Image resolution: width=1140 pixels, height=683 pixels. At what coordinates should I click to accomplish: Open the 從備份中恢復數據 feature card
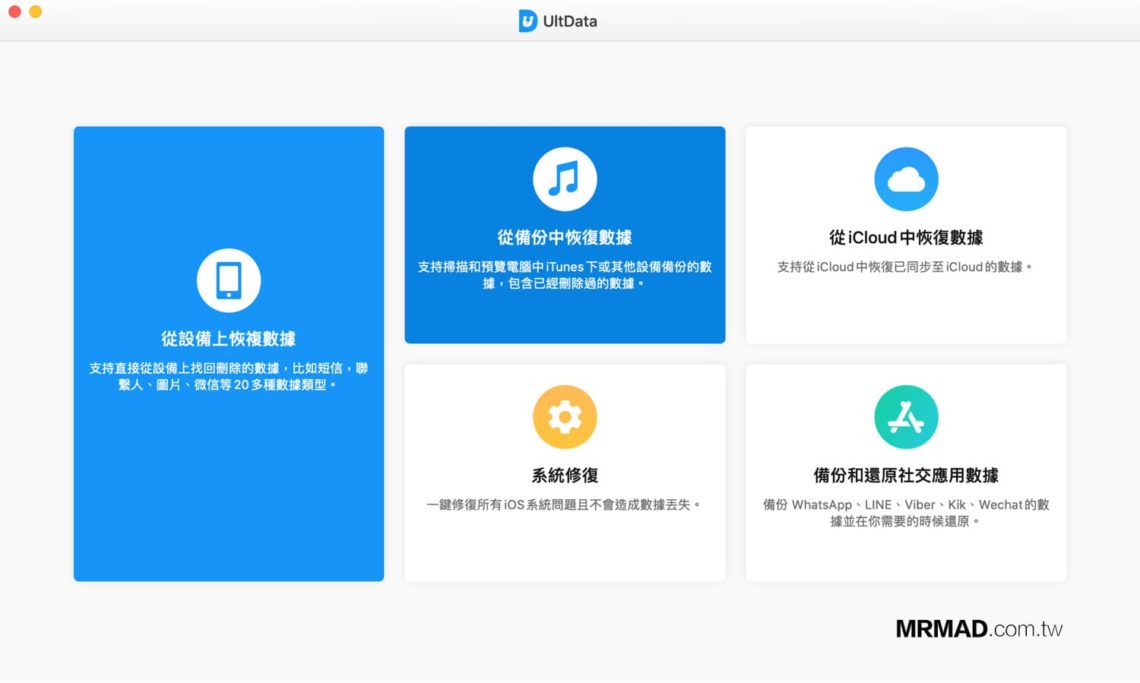pyautogui.click(x=565, y=234)
